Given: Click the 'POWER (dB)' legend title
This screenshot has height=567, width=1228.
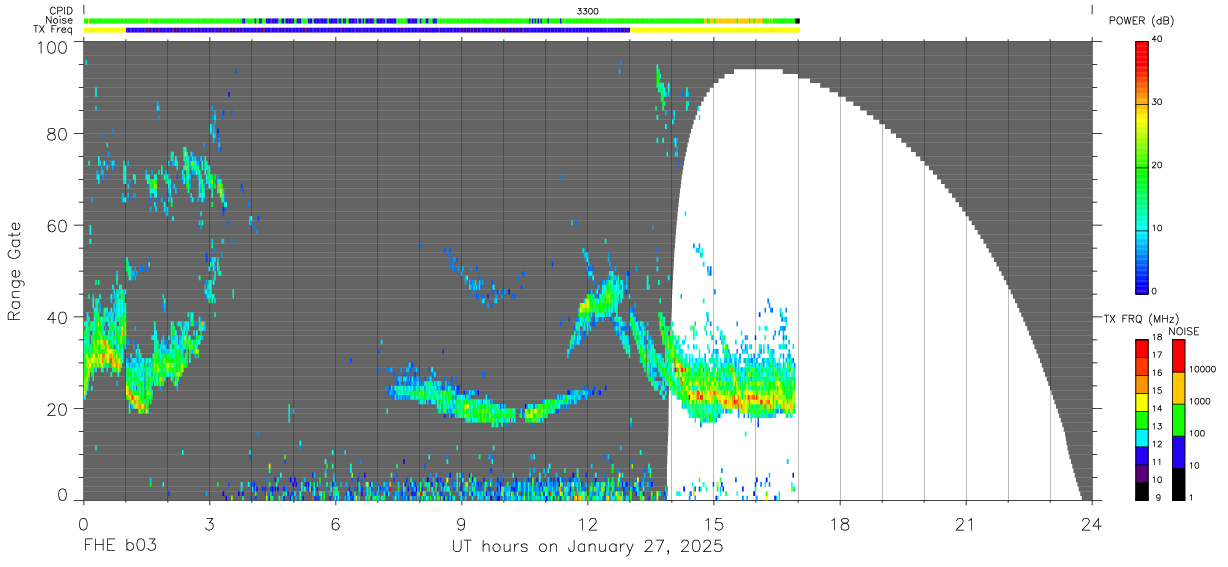Looking at the screenshot, I should [x=1141, y=20].
